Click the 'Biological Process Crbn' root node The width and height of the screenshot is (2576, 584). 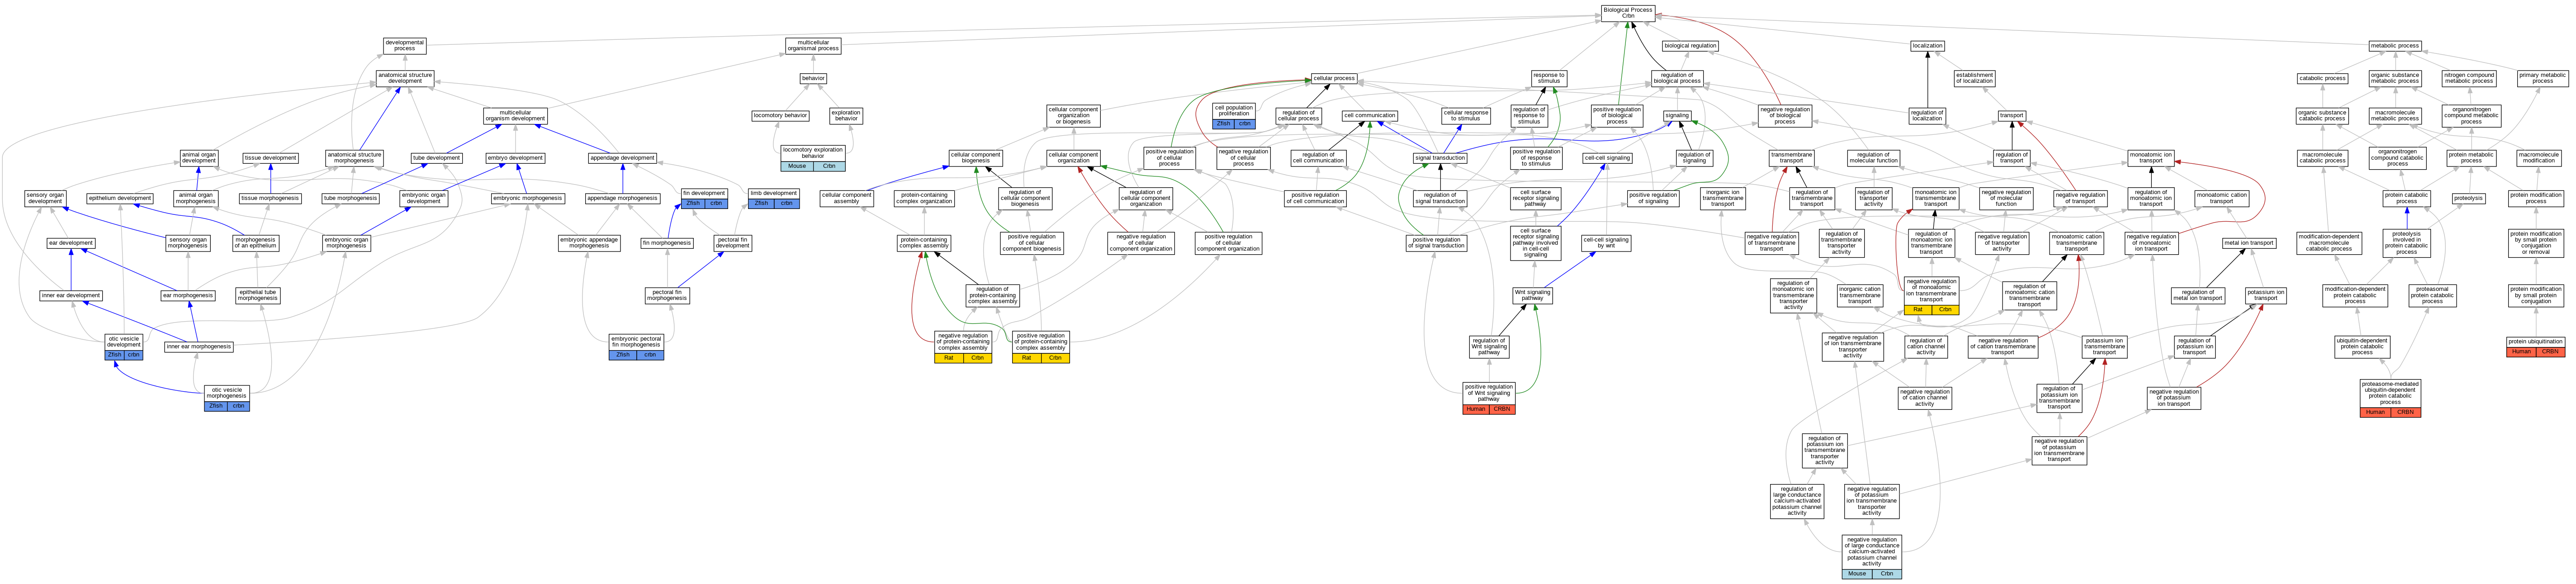click(1628, 13)
